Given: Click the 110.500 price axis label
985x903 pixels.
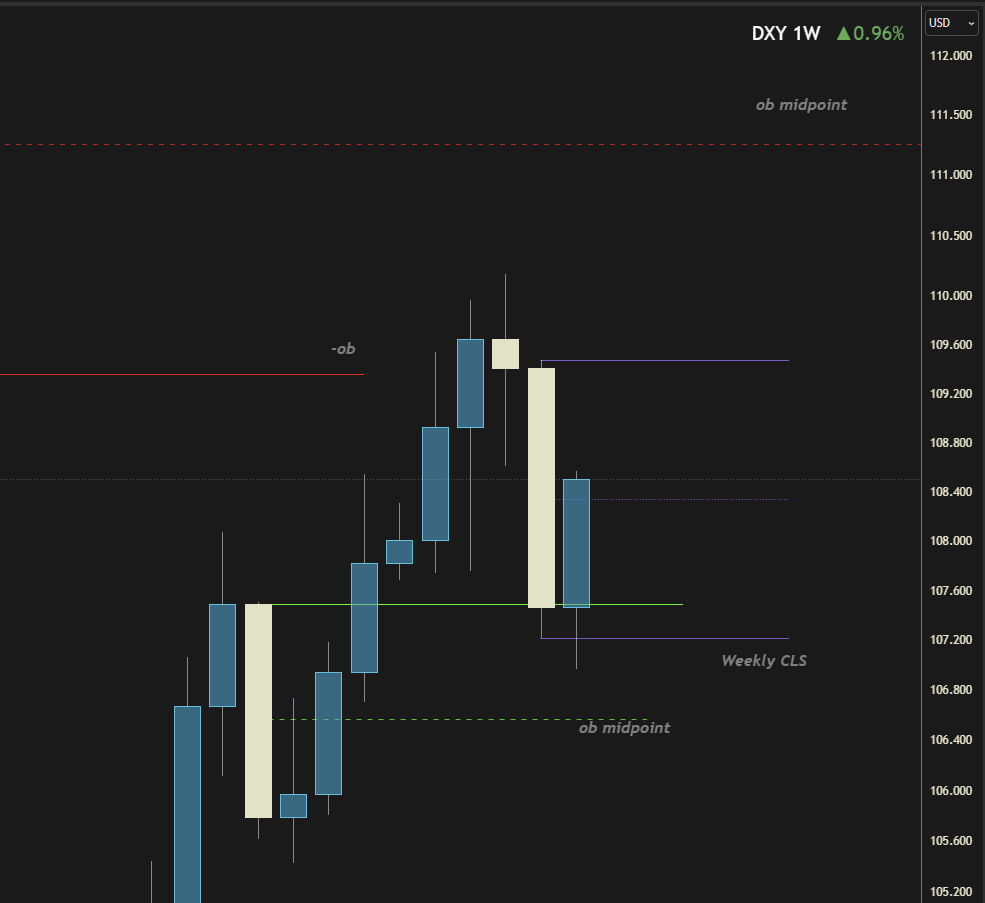Looking at the screenshot, I should click(x=950, y=236).
